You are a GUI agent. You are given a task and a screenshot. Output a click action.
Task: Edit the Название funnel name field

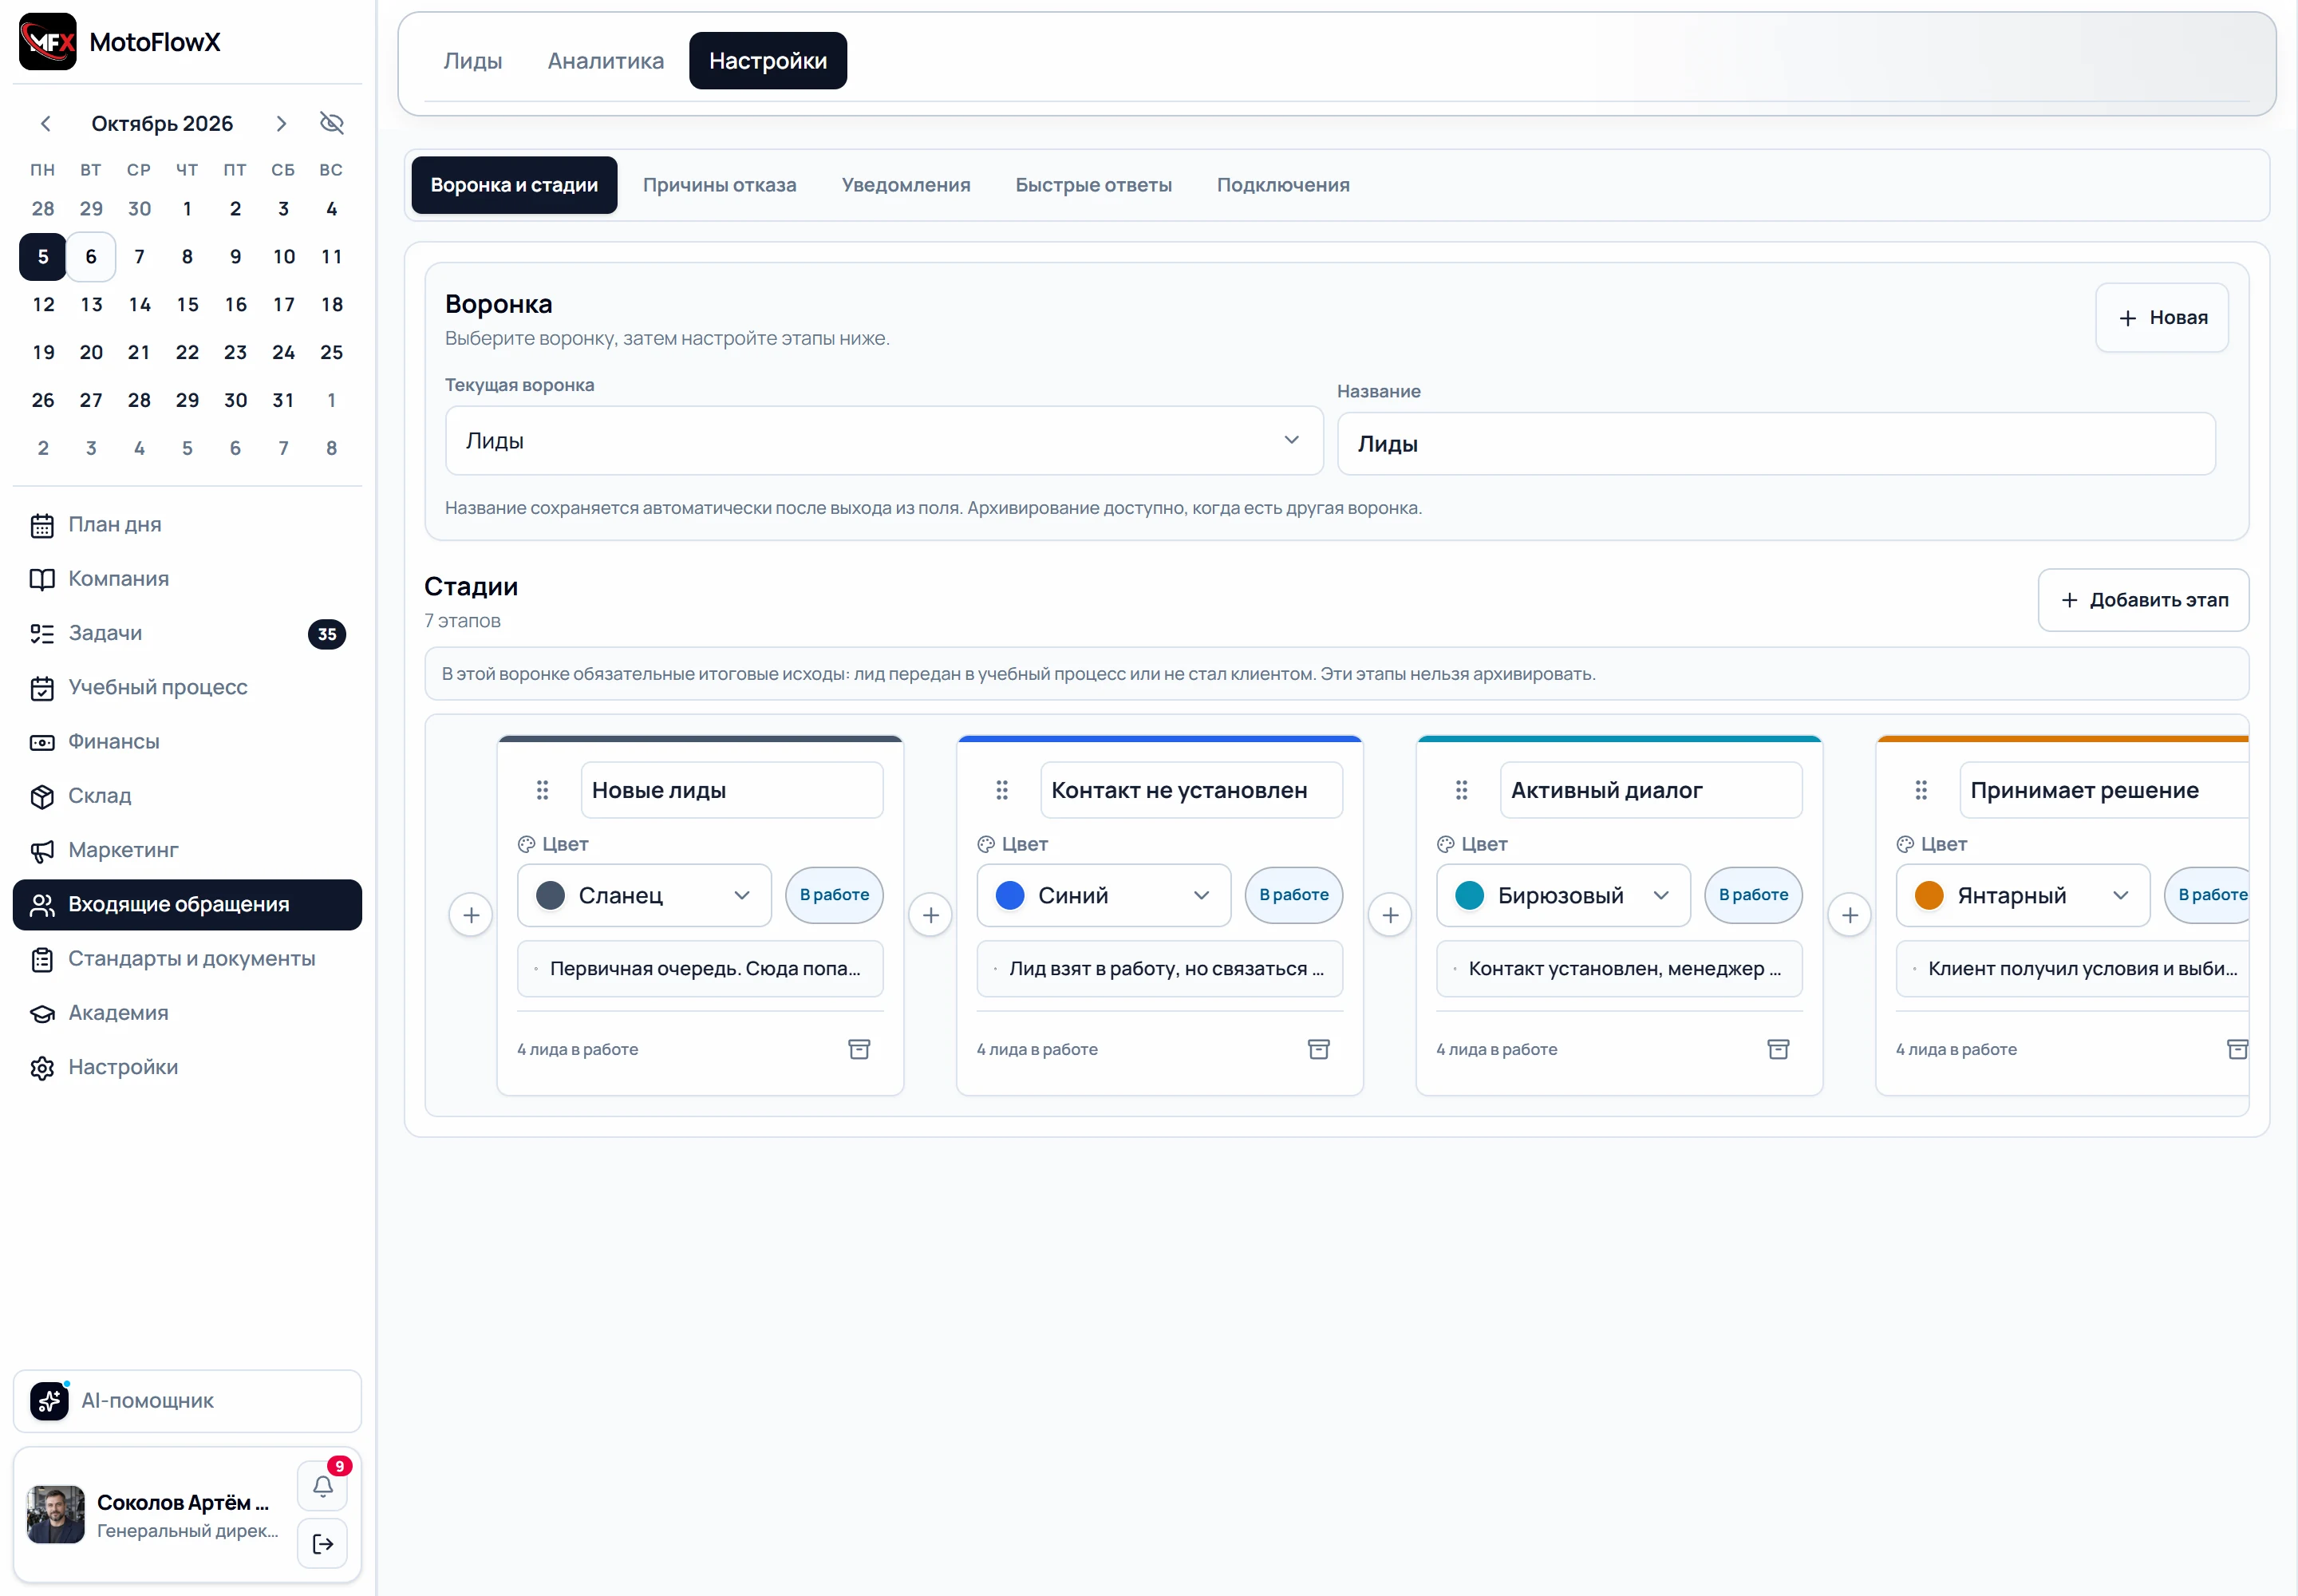click(1776, 444)
